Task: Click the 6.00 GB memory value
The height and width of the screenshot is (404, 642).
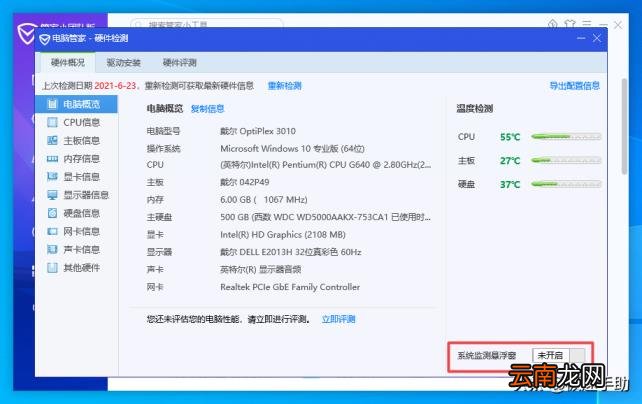Action: click(264, 200)
